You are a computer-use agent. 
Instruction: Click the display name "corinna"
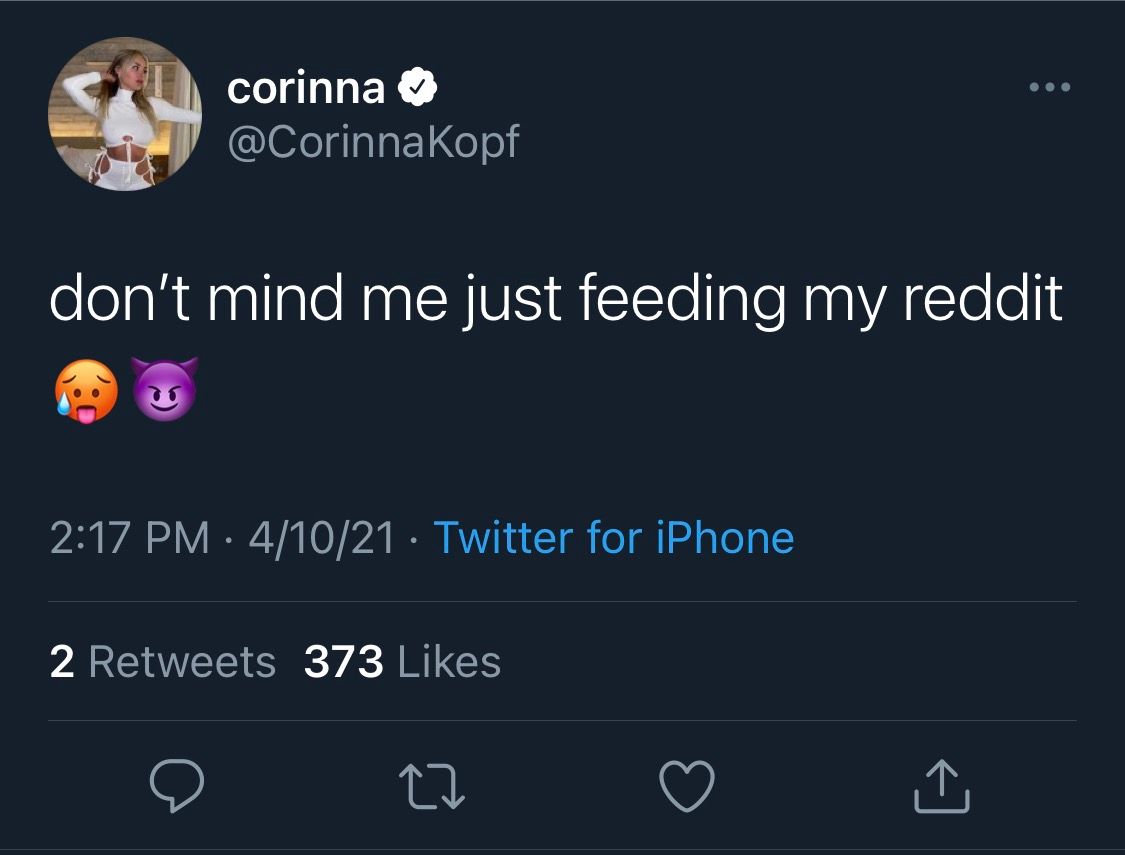306,89
